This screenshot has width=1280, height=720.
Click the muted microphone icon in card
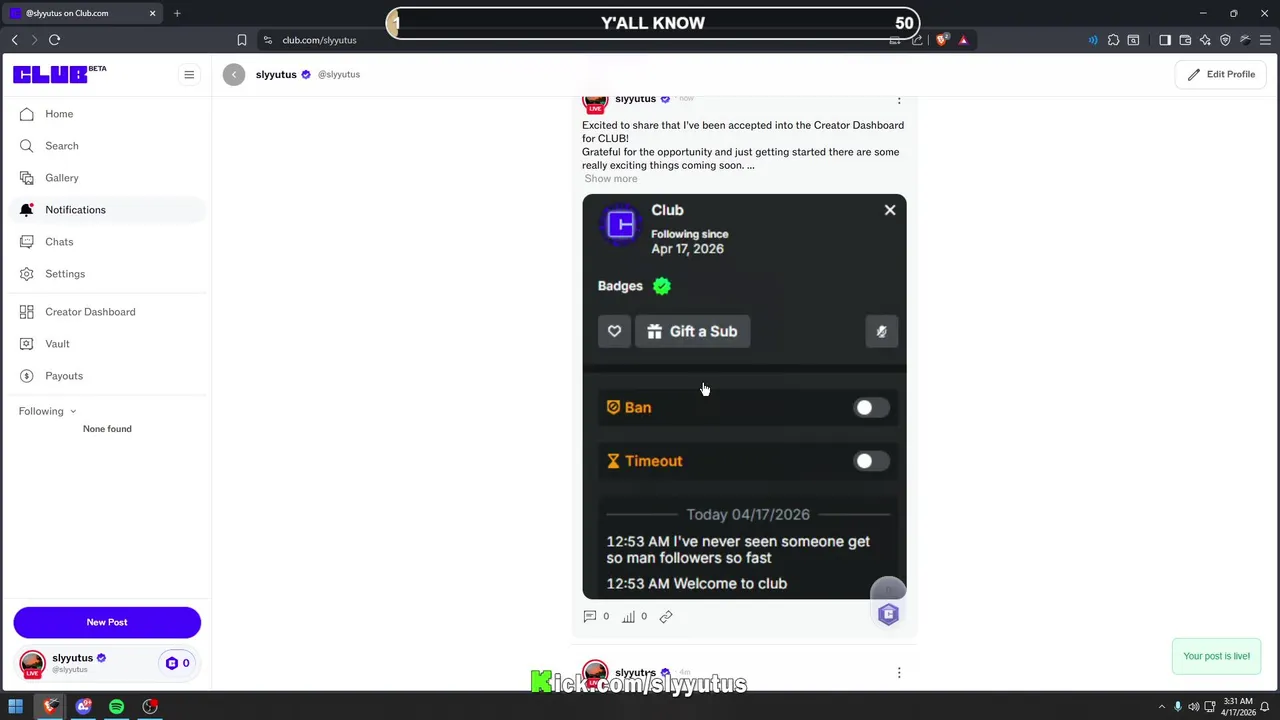(x=881, y=332)
